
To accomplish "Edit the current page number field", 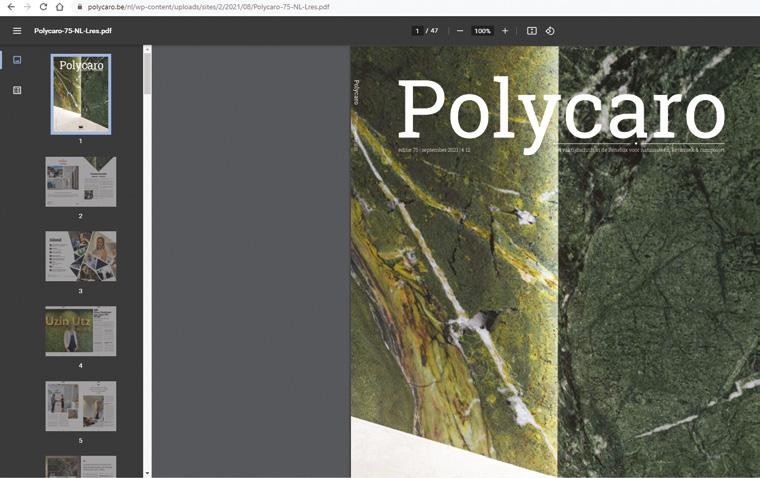I will click(x=417, y=31).
